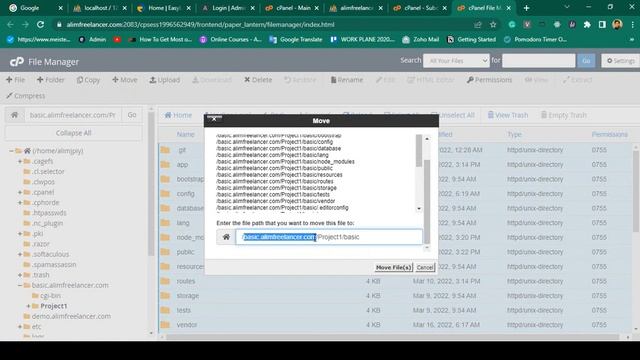Viewport: 640px width, 360px height.
Task: Switch to the Google tab
Action: coord(36,8)
